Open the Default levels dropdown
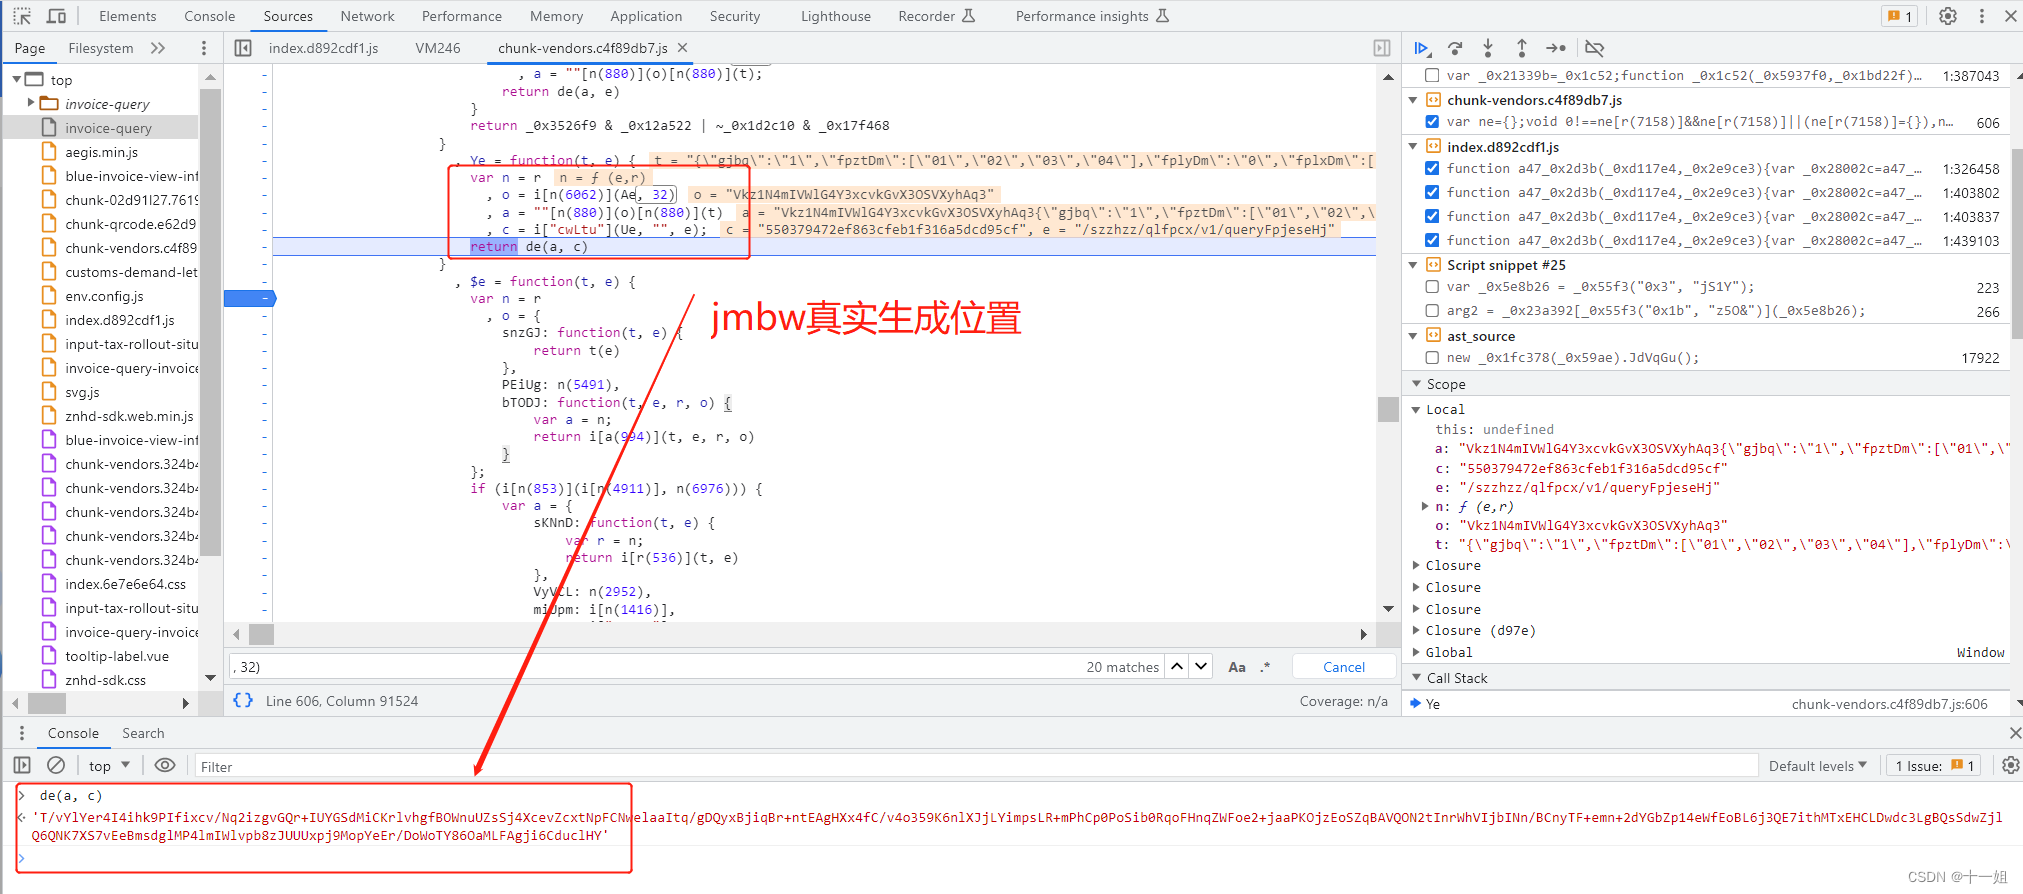This screenshot has width=2023, height=894. click(1817, 766)
